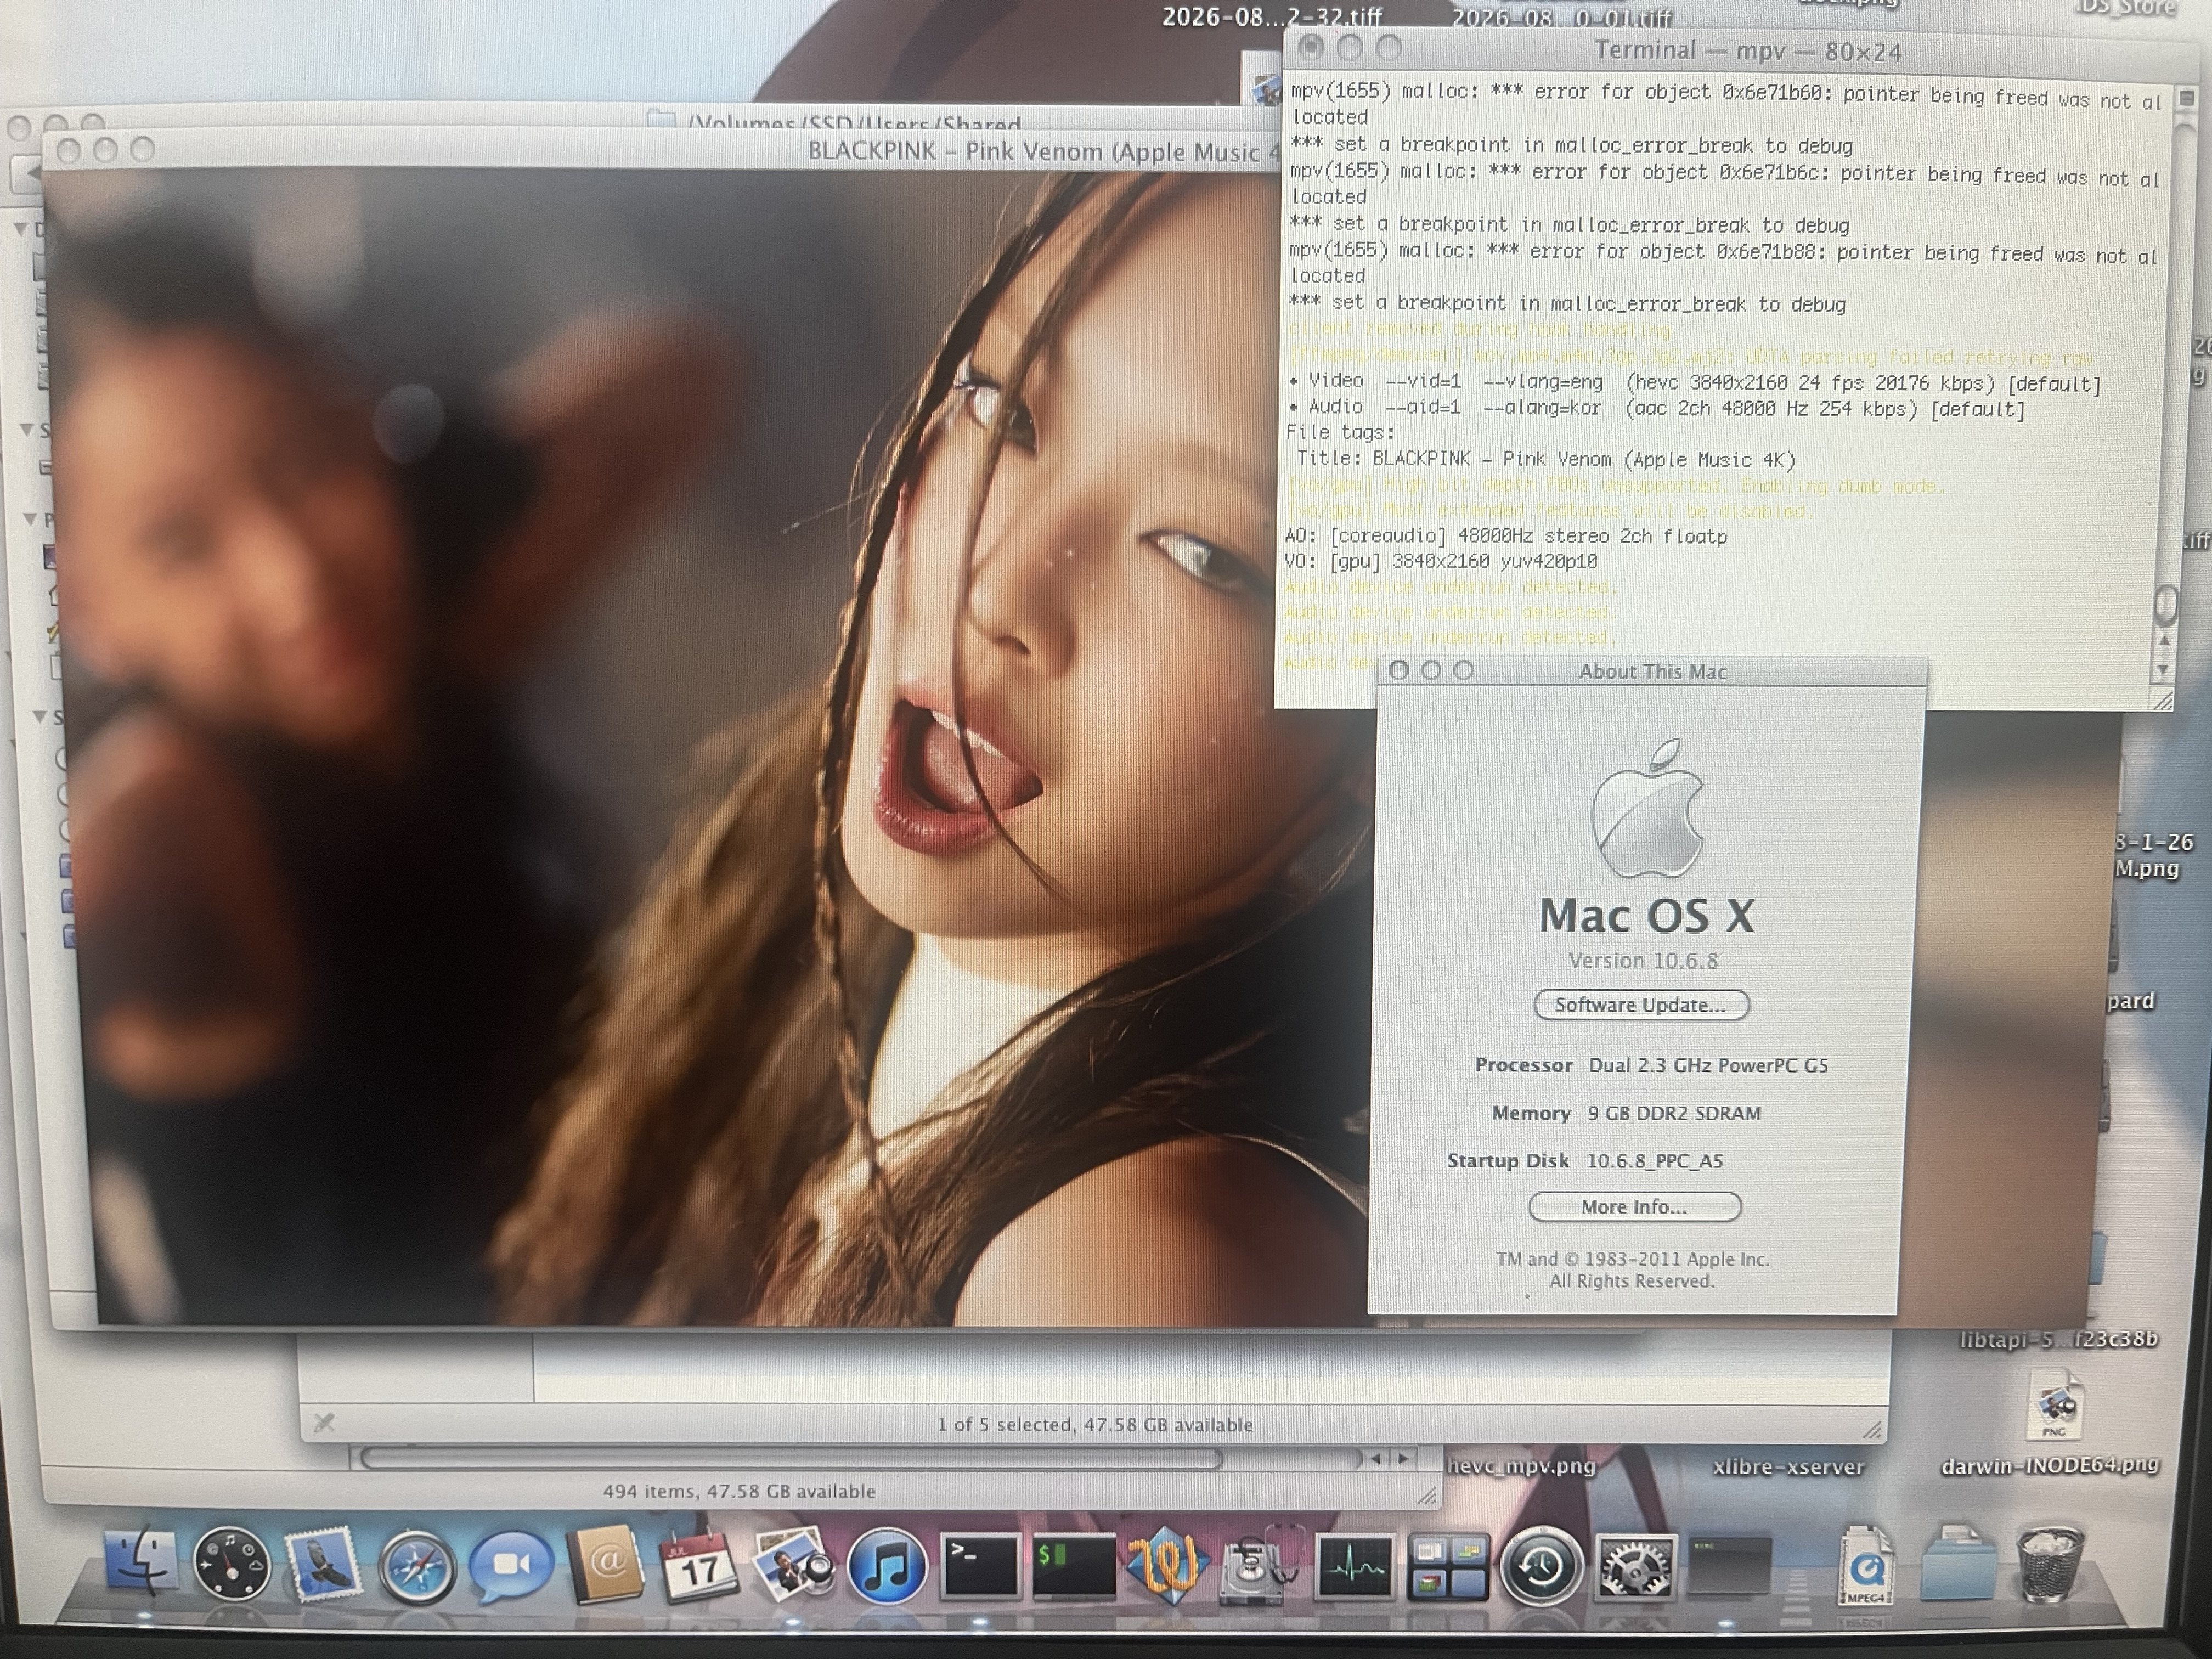
Task: Collapse the Devices section in Finder sidebar
Action: pyautogui.click(x=20, y=229)
